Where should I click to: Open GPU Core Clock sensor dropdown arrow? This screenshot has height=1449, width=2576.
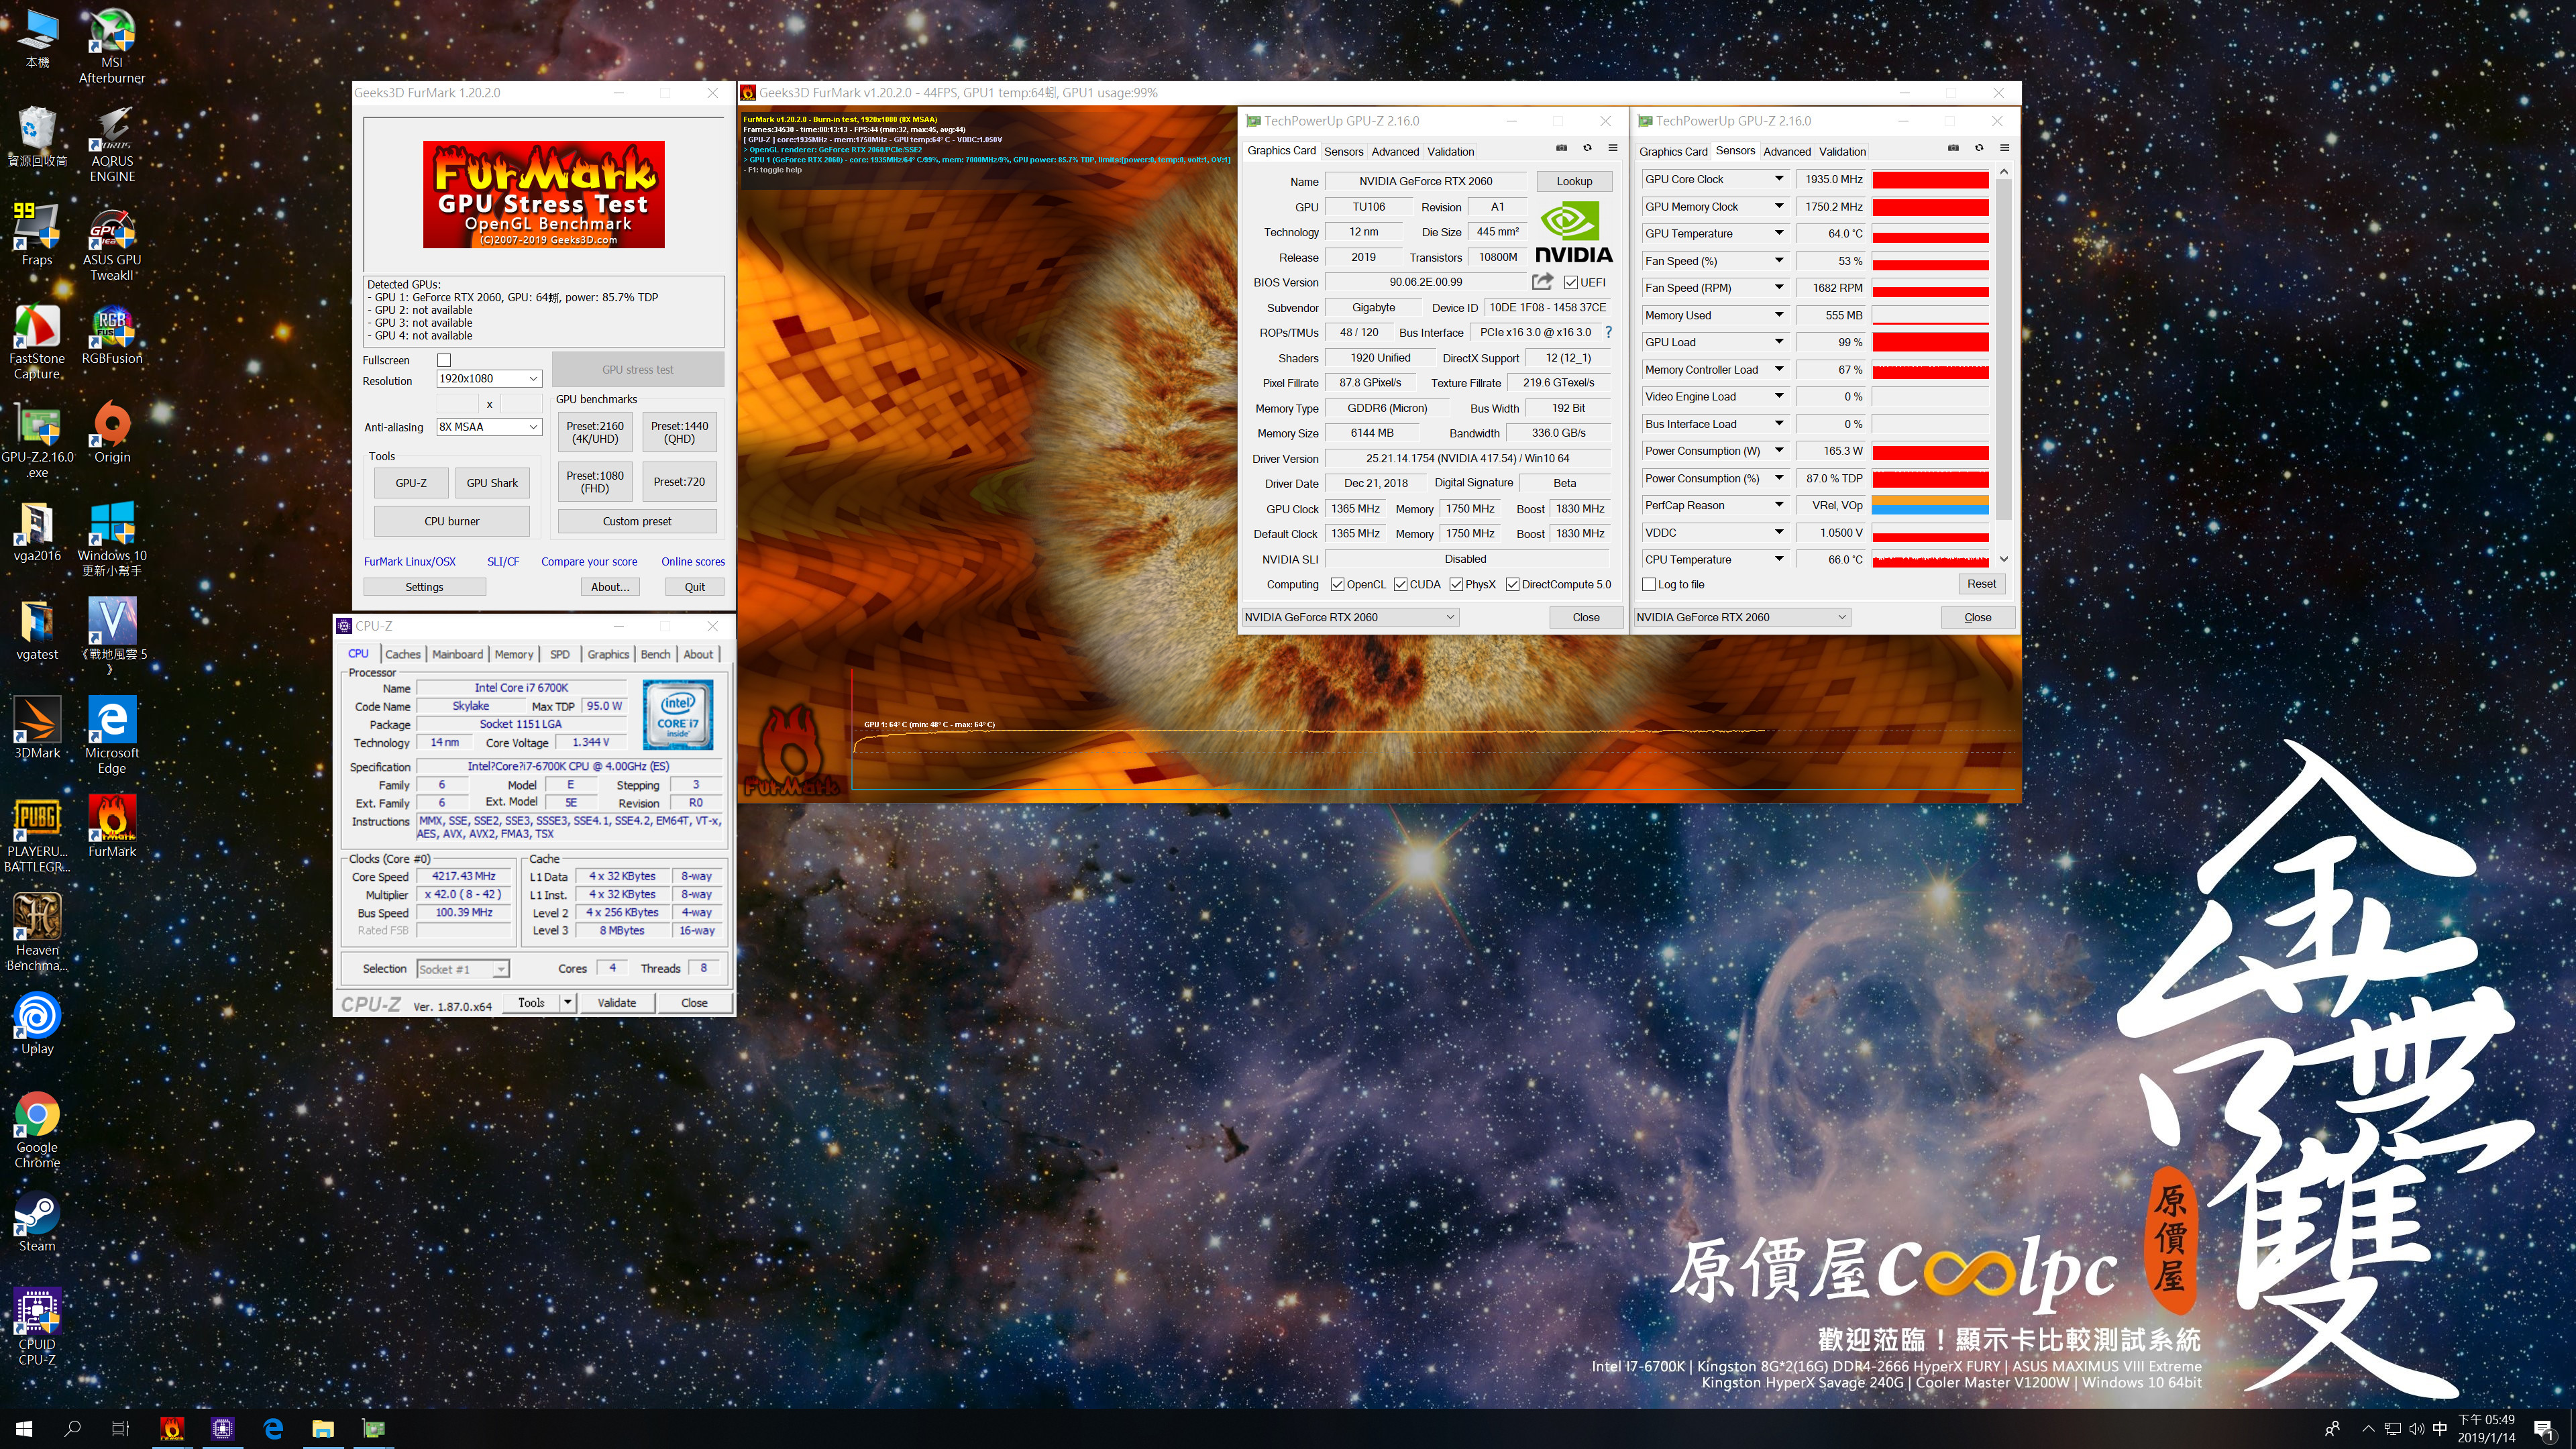click(1778, 179)
